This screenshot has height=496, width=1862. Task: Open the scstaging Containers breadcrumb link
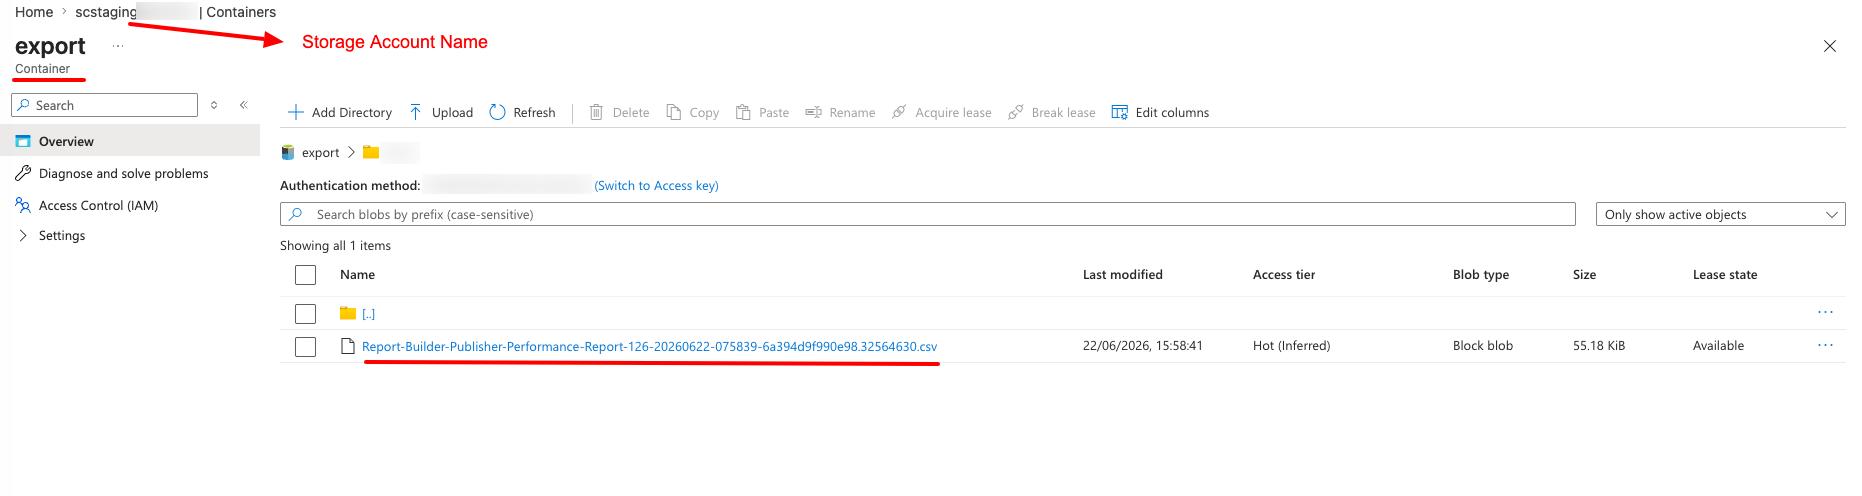(176, 12)
